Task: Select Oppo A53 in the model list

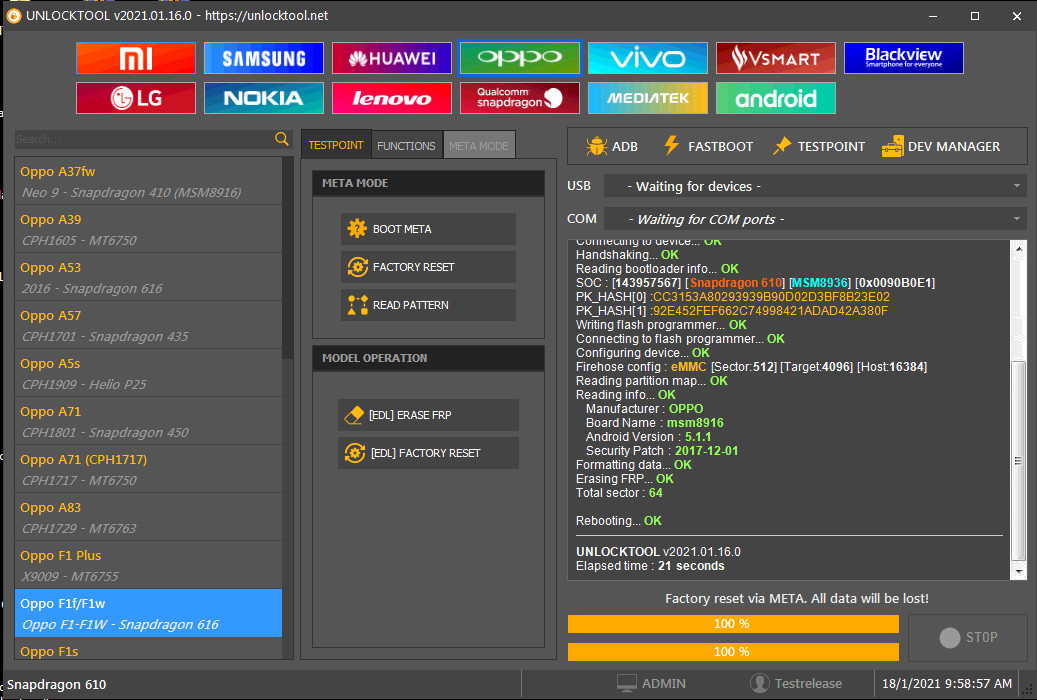Action: point(148,277)
